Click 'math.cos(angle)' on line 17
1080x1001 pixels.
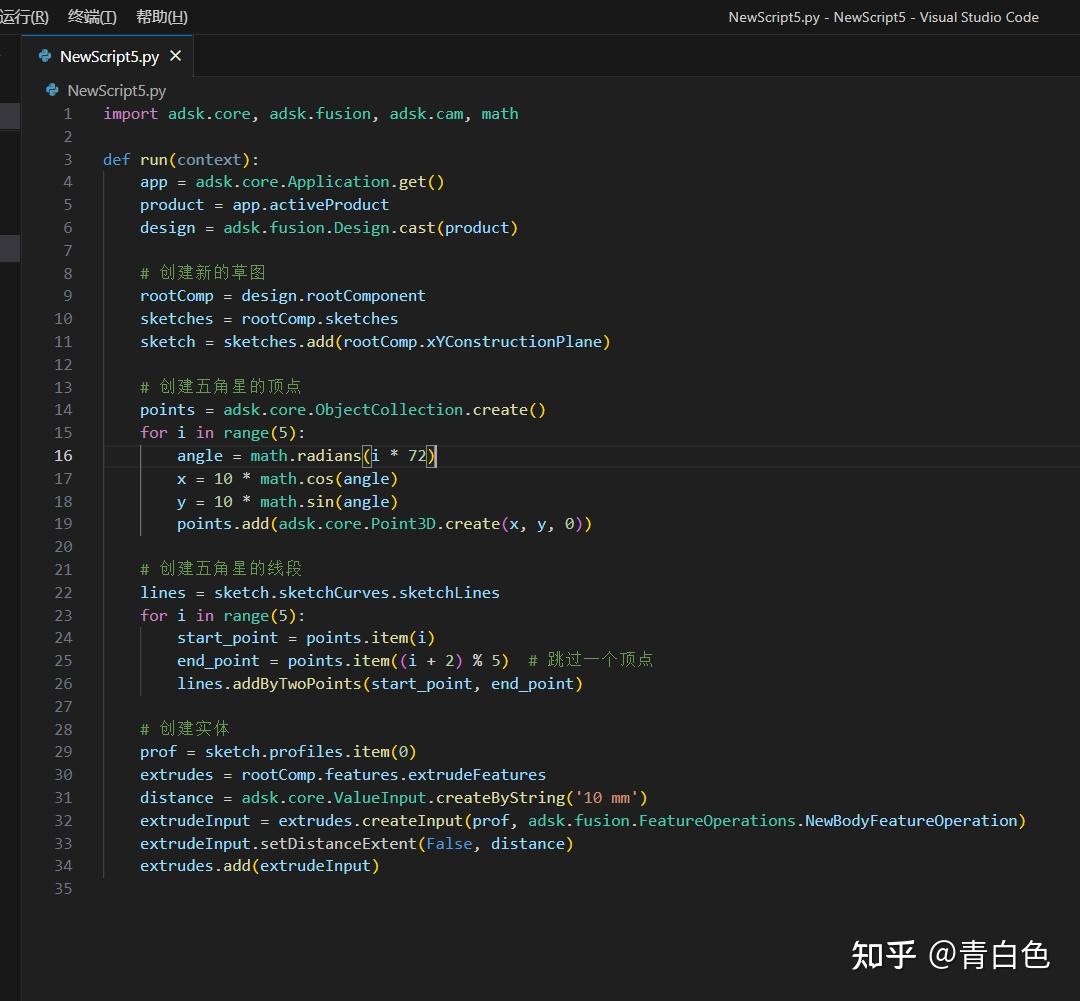coord(329,478)
